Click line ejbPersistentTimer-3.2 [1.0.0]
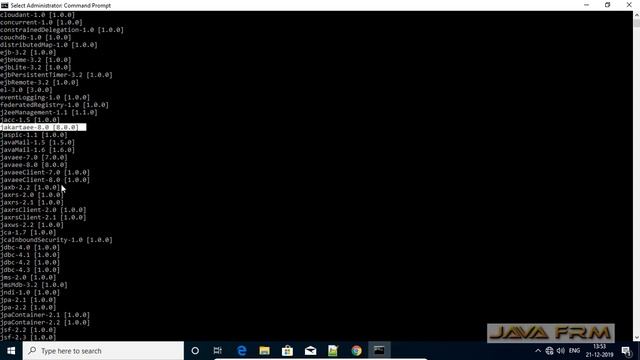The width and height of the screenshot is (640, 360). pyautogui.click(x=56, y=75)
